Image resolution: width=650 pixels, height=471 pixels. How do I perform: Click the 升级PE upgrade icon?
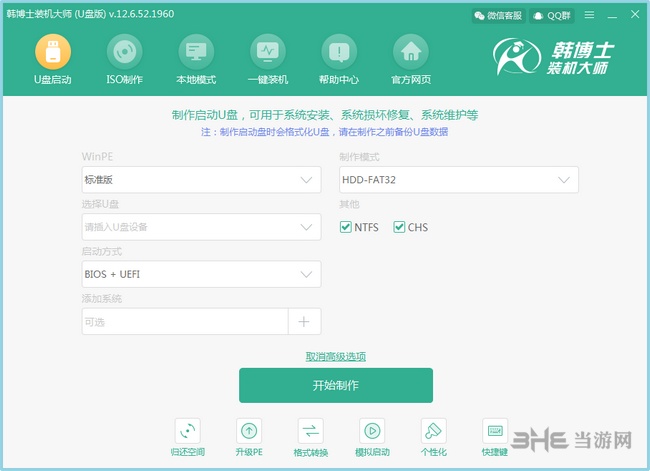click(x=249, y=431)
